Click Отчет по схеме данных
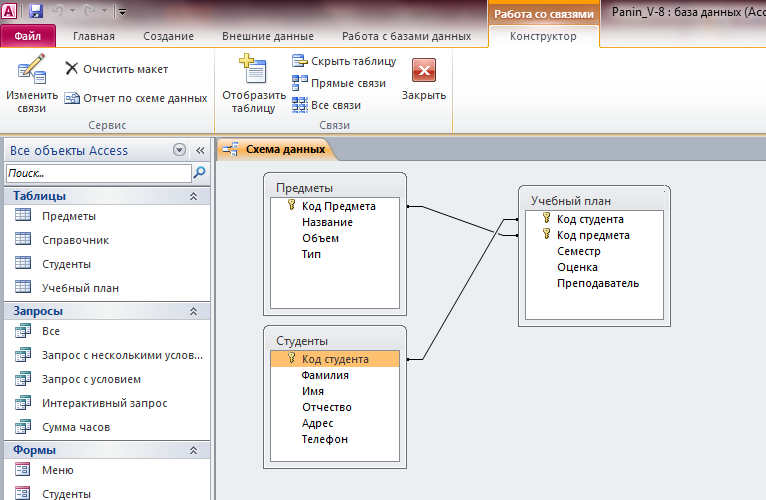The height and width of the screenshot is (500, 766). (x=136, y=98)
